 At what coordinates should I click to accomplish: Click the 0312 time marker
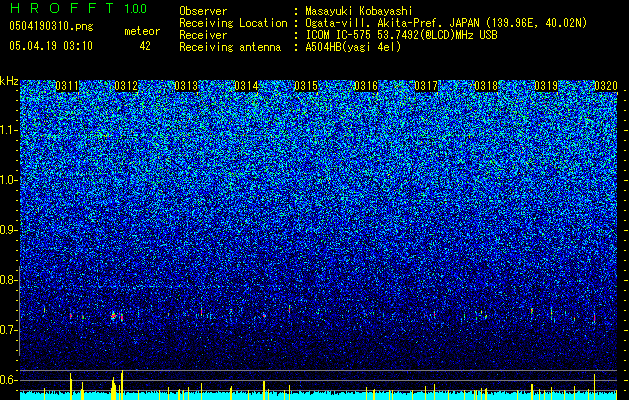tap(126, 86)
